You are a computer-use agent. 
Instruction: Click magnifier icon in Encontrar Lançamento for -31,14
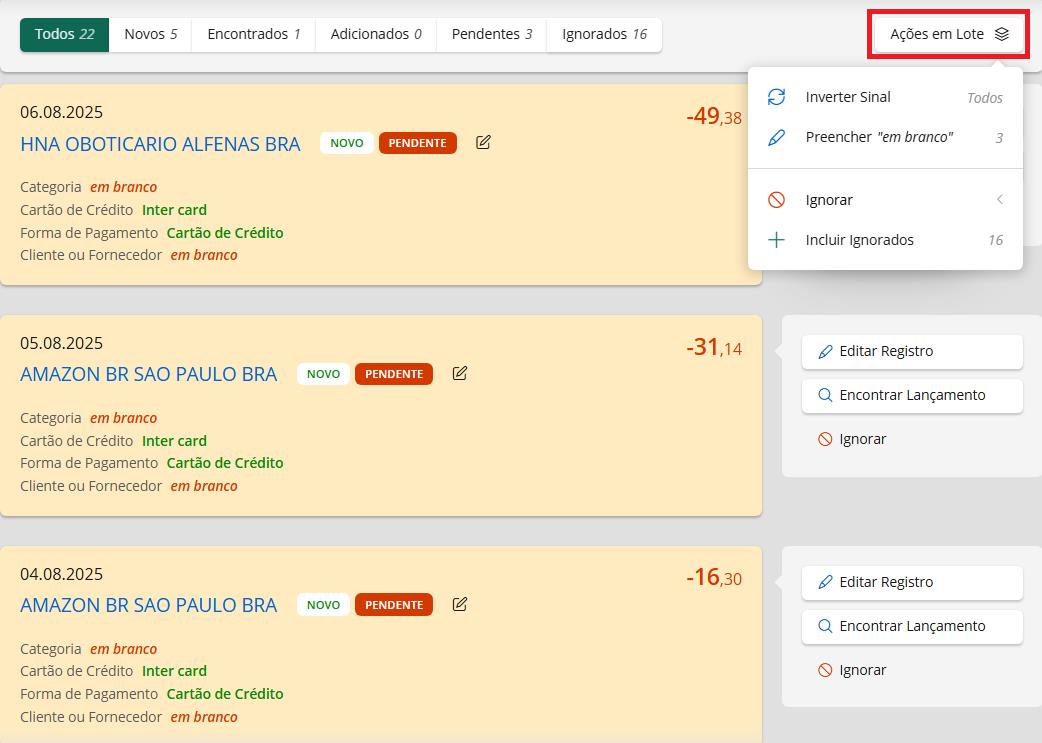(x=825, y=395)
